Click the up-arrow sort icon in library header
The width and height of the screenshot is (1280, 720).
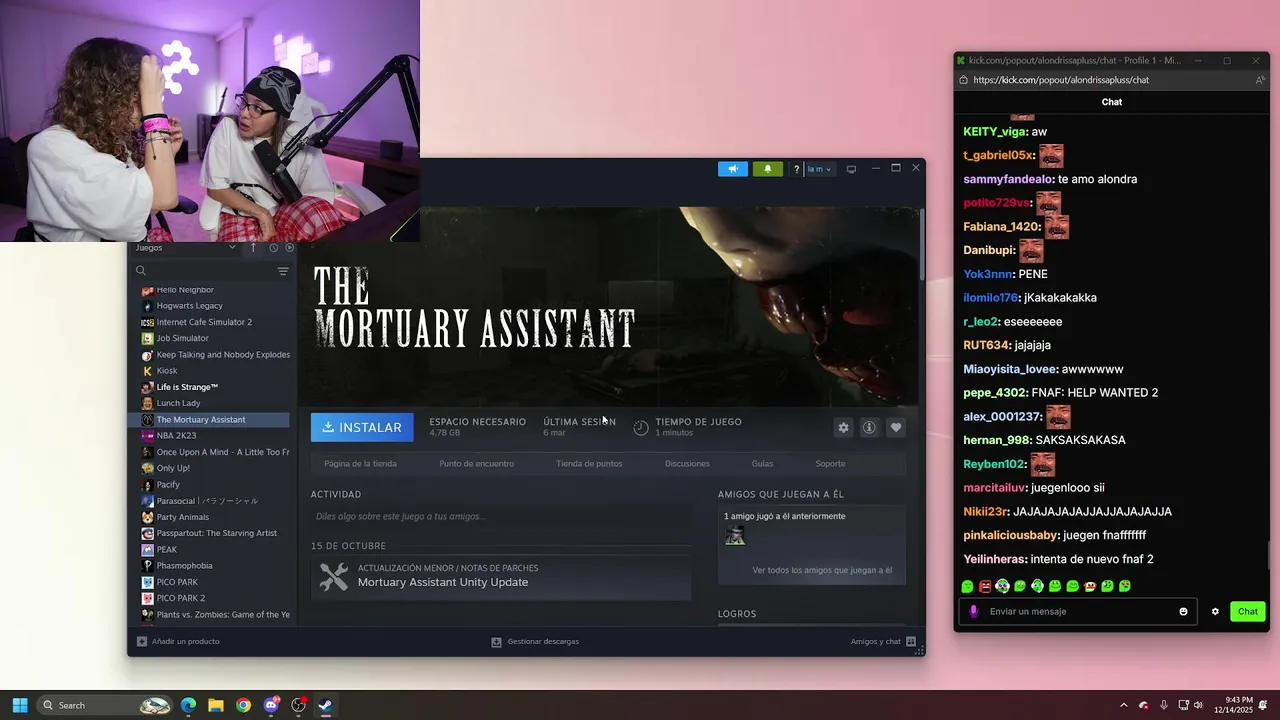point(253,247)
